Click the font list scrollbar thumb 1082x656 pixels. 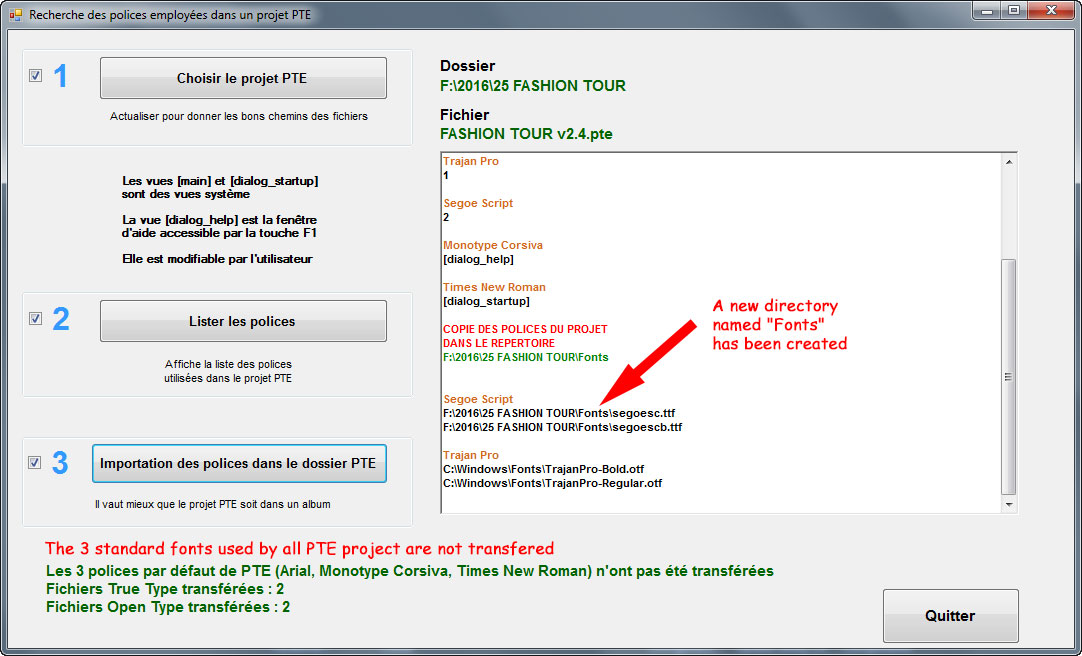(x=1009, y=377)
